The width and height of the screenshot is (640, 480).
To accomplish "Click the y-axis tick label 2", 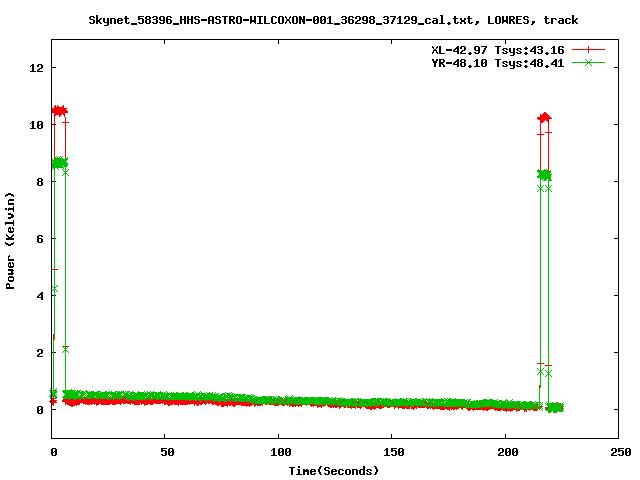I will pos(40,353).
